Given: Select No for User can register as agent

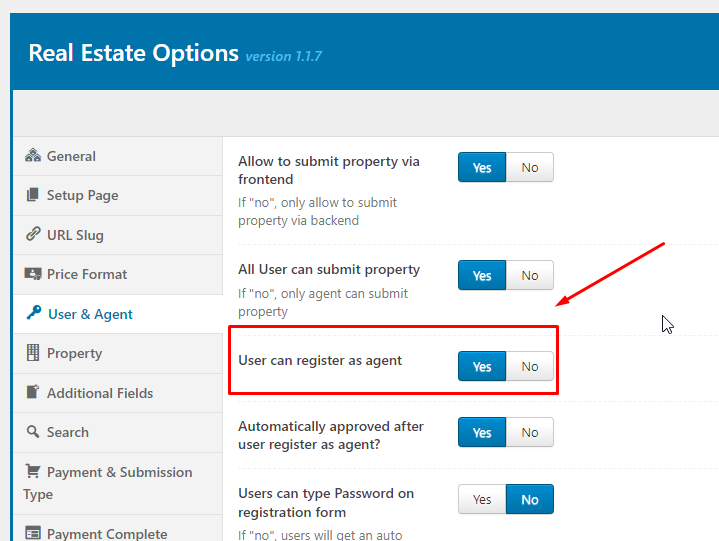Looking at the screenshot, I should coord(530,367).
